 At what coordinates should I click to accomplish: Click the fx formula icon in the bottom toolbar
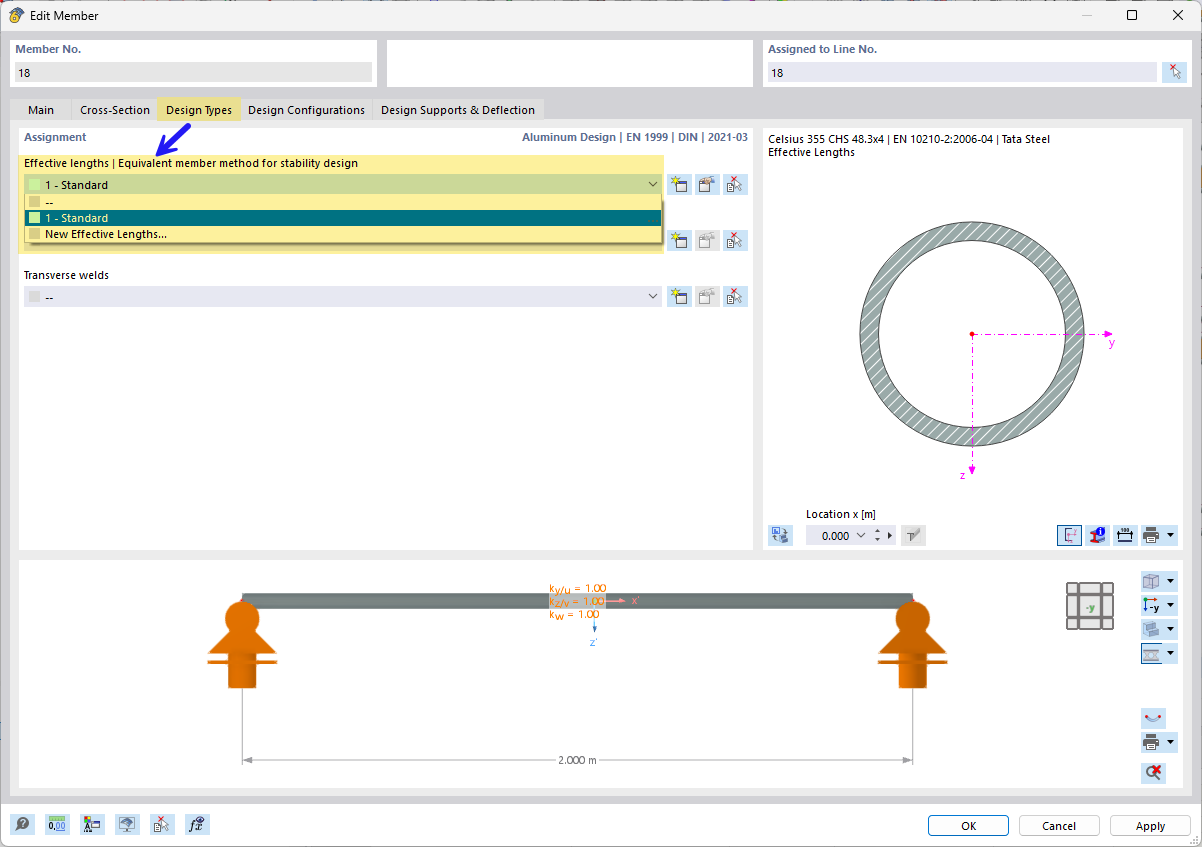click(x=197, y=824)
